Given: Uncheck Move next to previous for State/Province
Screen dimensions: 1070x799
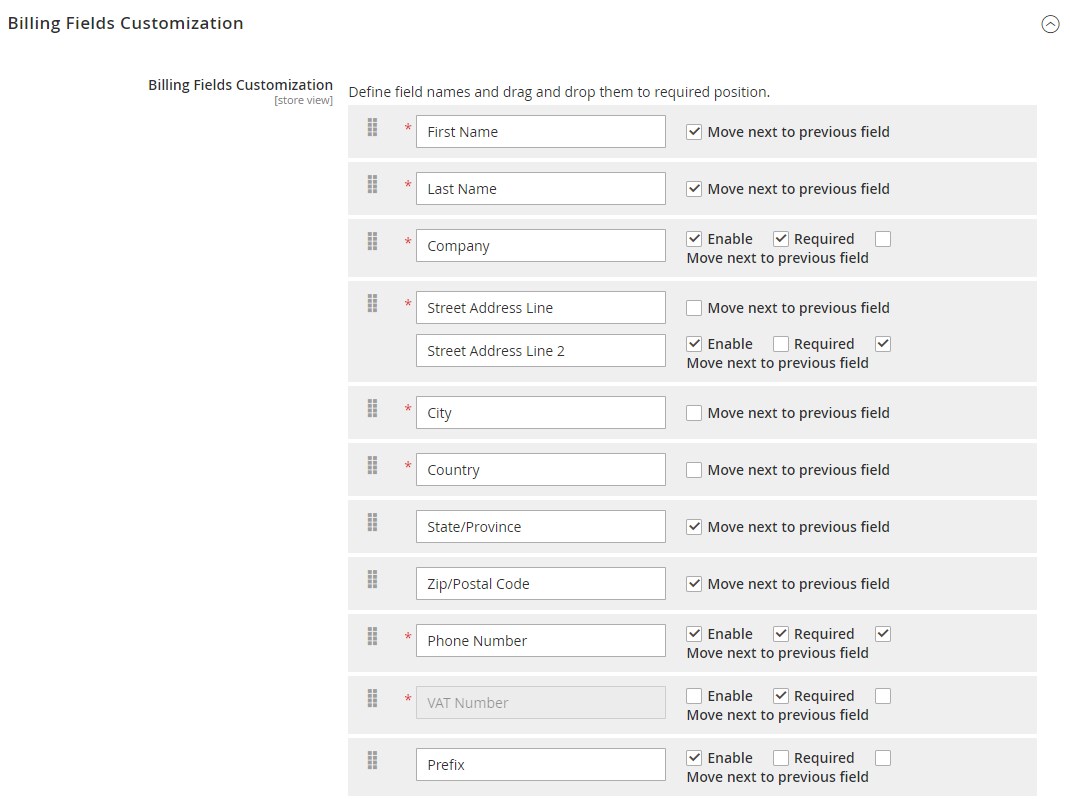Looking at the screenshot, I should click(x=694, y=527).
